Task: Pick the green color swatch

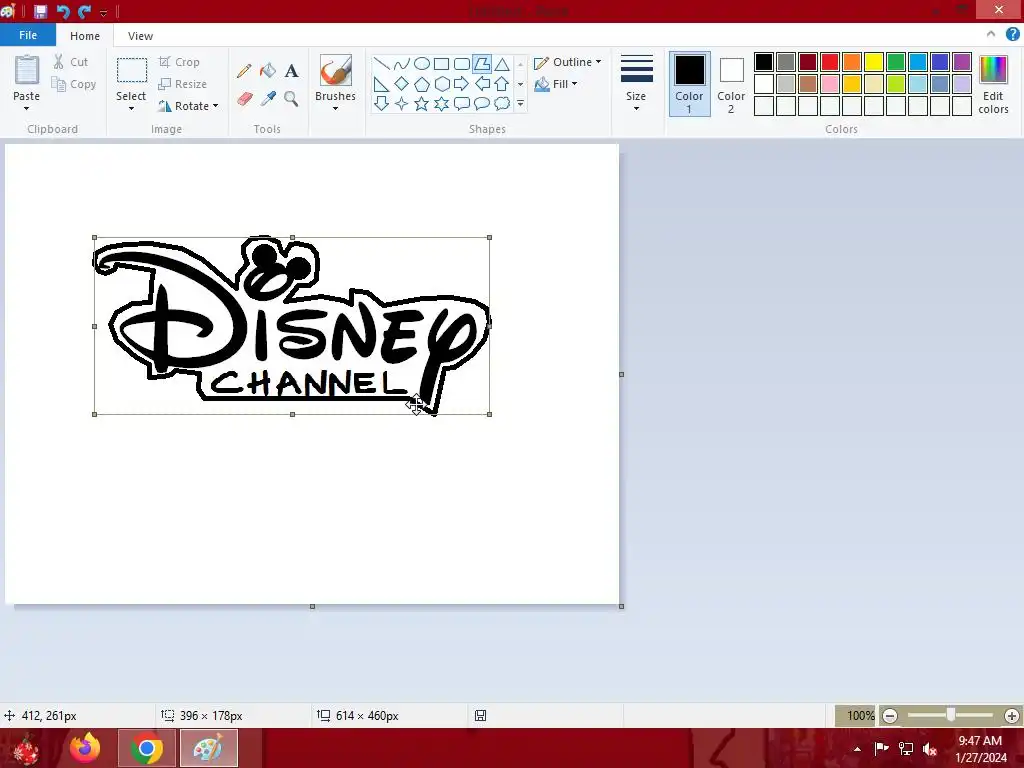Action: [896, 62]
